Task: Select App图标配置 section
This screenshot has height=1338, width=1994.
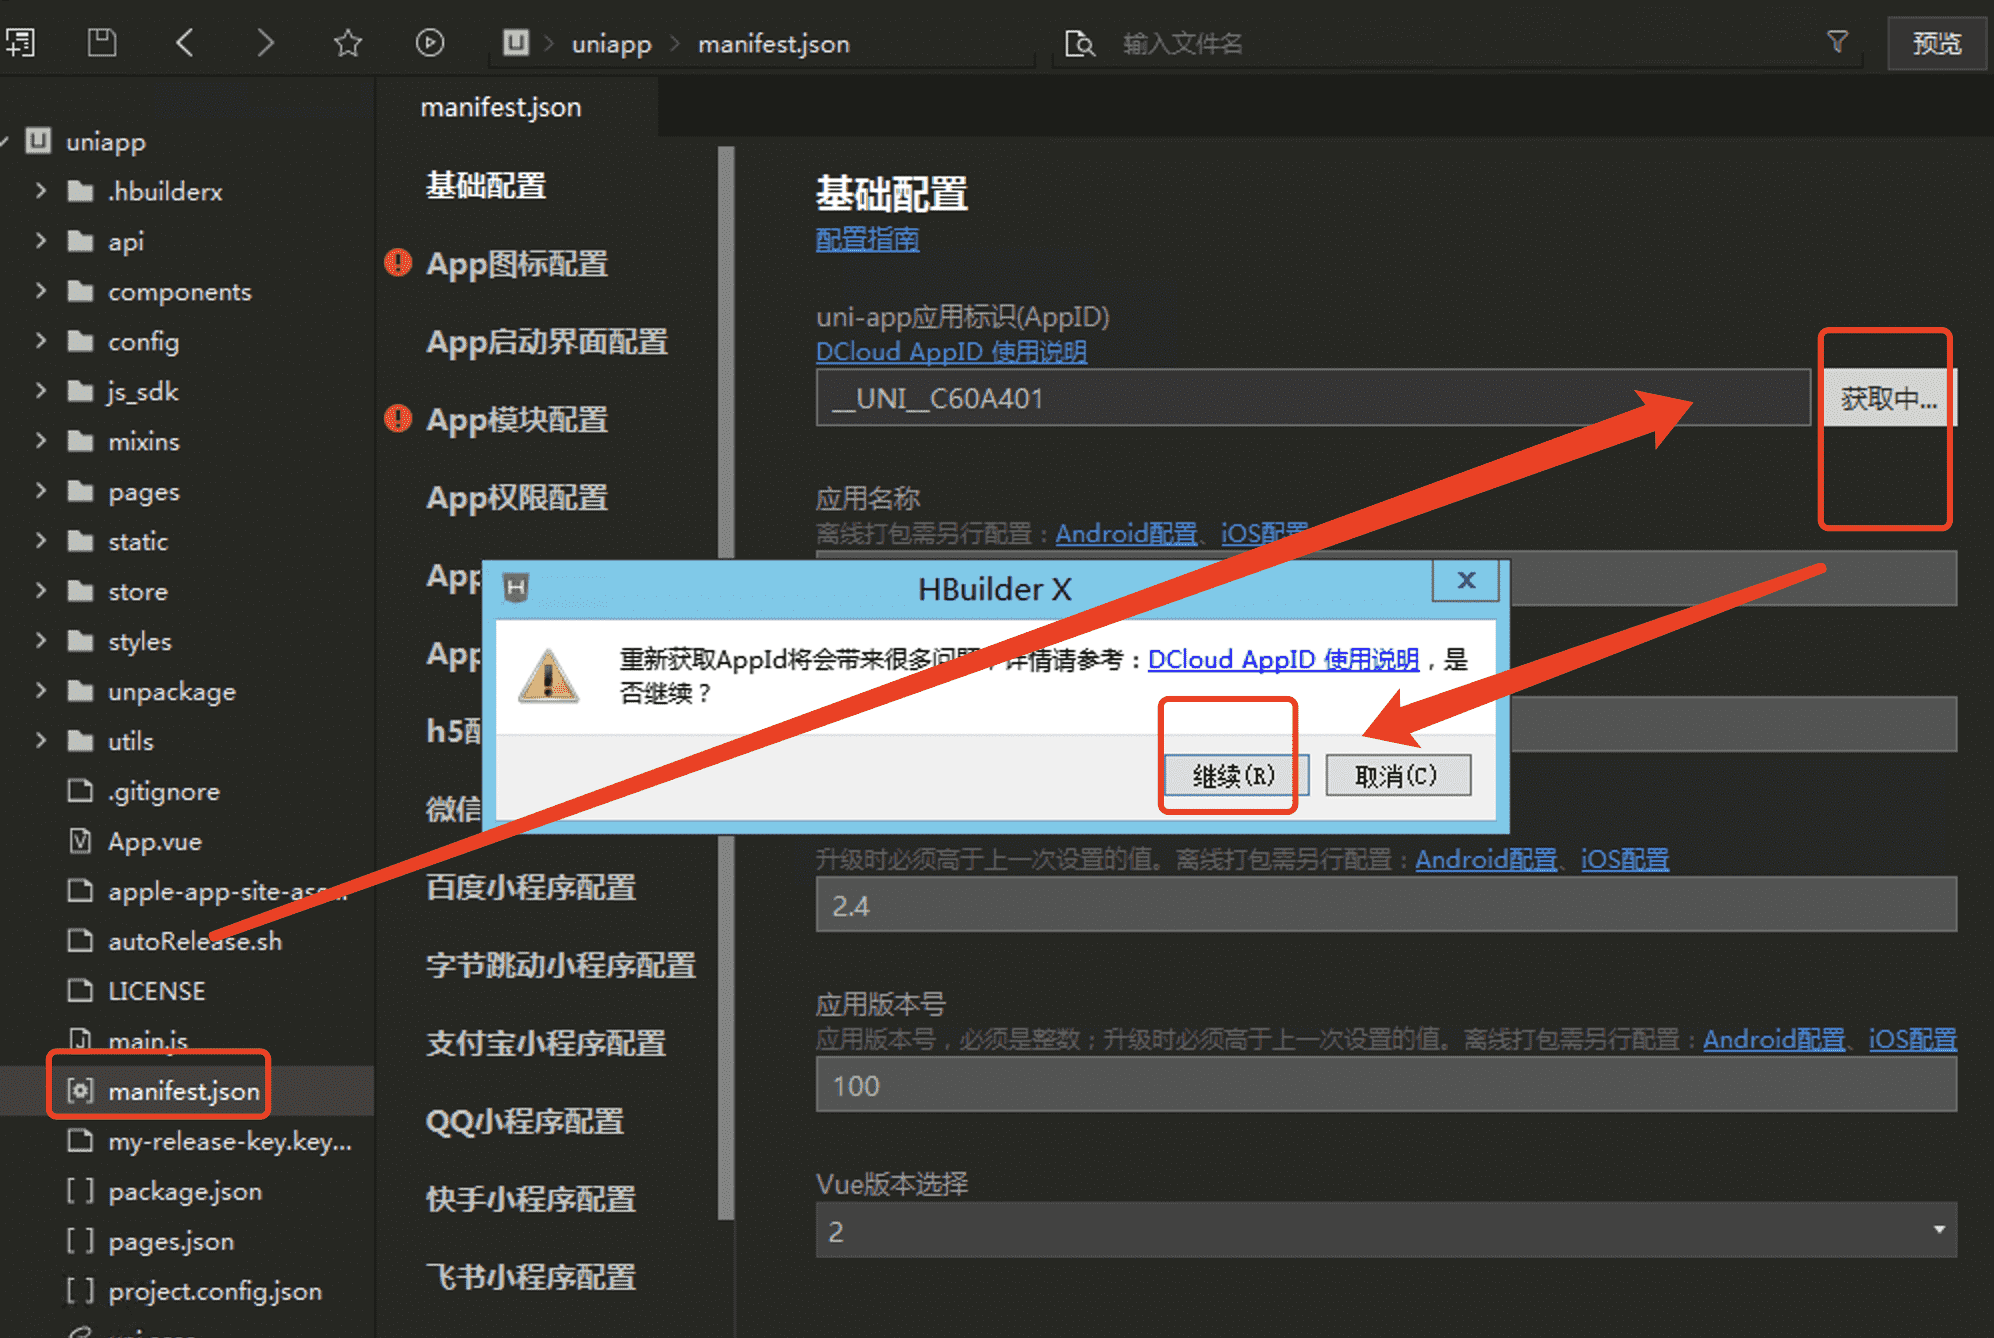Action: click(x=517, y=263)
